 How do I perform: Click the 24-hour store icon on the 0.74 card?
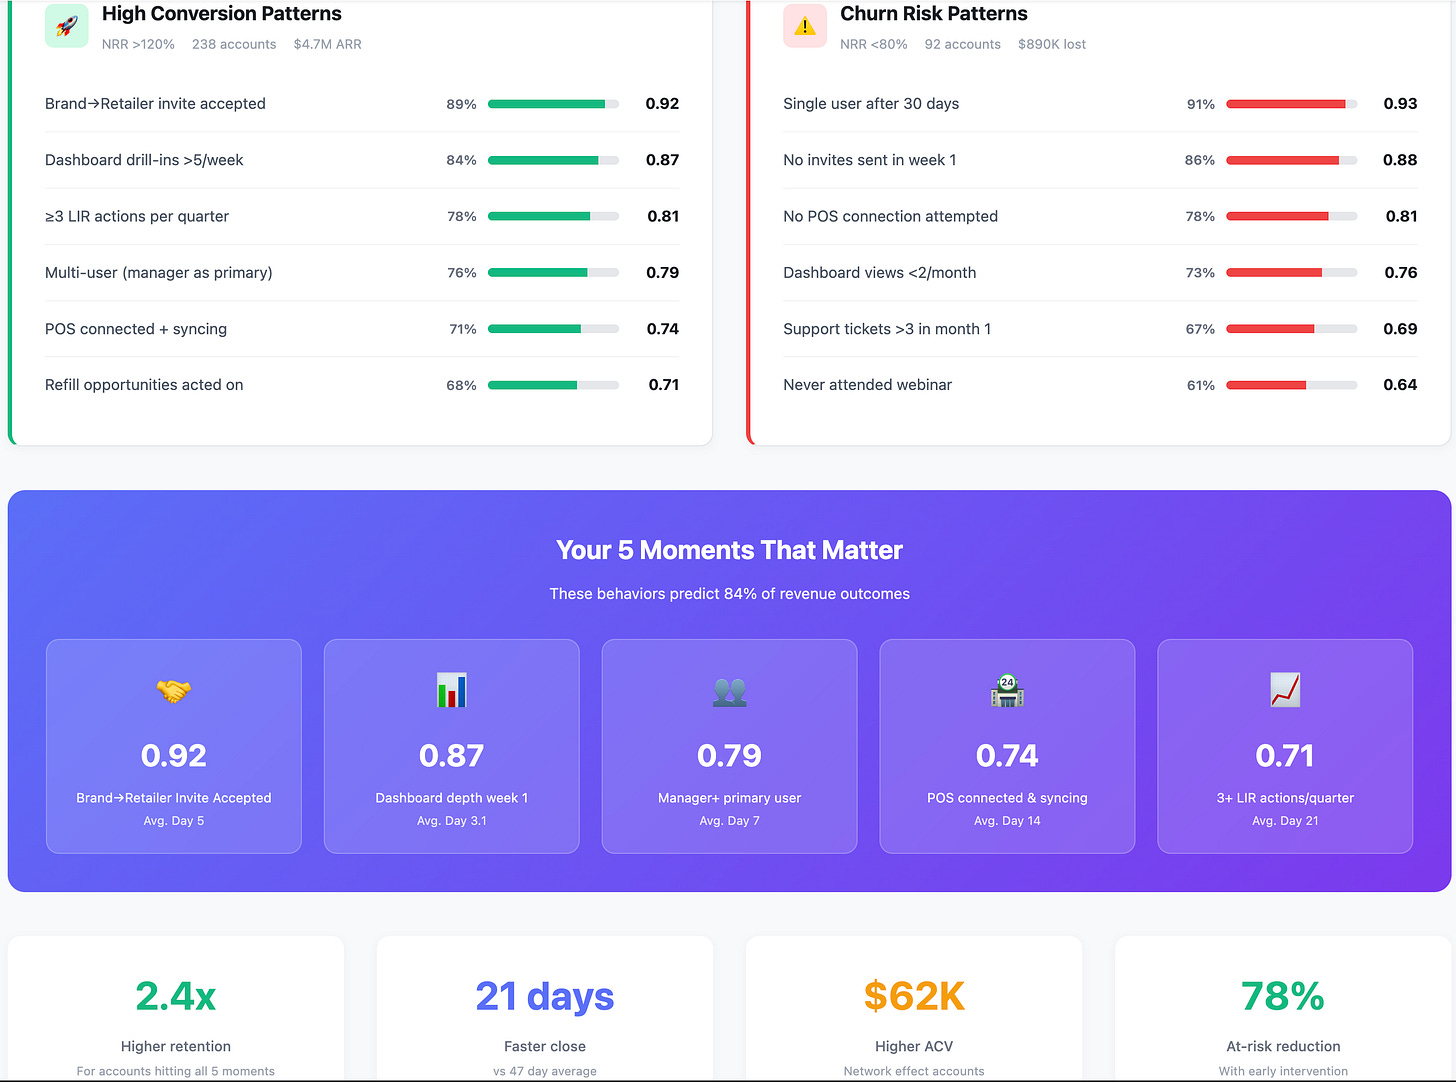click(1007, 691)
